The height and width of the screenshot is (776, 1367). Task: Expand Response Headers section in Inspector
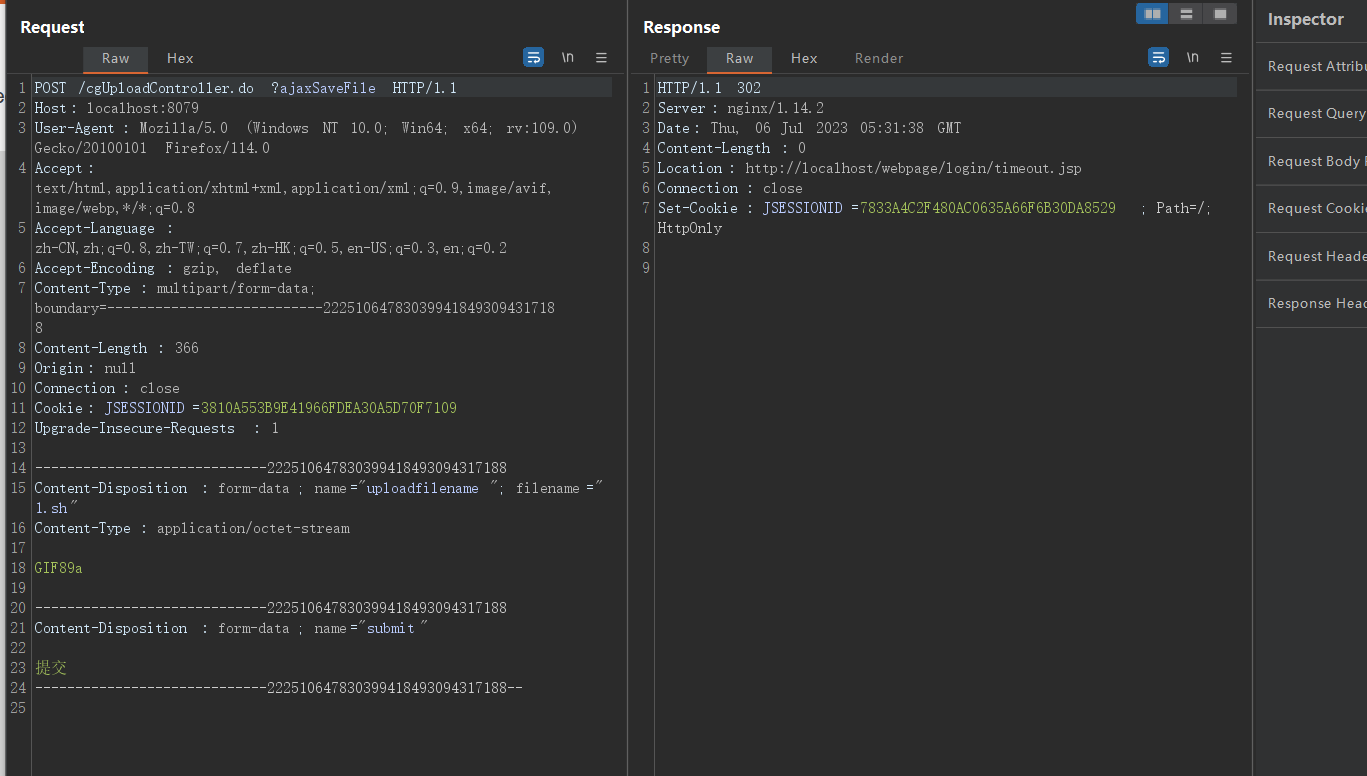(x=1312, y=304)
